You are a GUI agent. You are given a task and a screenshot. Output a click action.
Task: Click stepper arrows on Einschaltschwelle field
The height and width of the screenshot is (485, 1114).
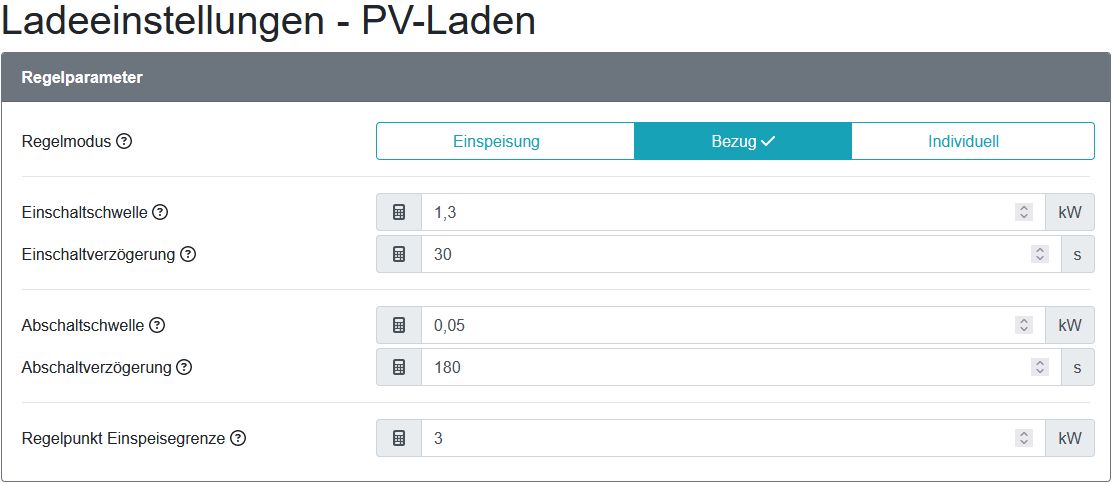click(x=1023, y=212)
